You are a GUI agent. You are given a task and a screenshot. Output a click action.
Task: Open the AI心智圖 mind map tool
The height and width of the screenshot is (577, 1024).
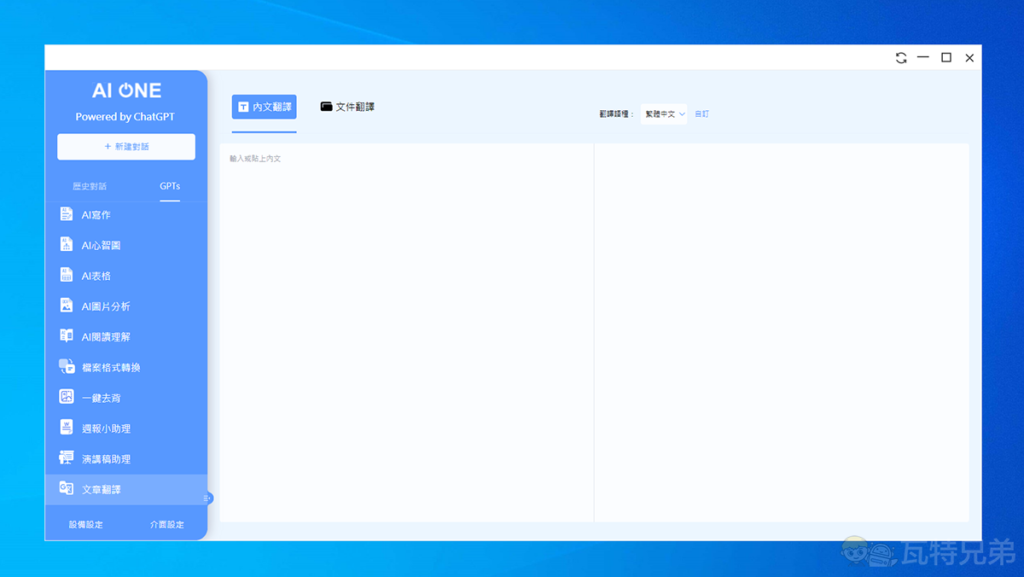tap(100, 245)
